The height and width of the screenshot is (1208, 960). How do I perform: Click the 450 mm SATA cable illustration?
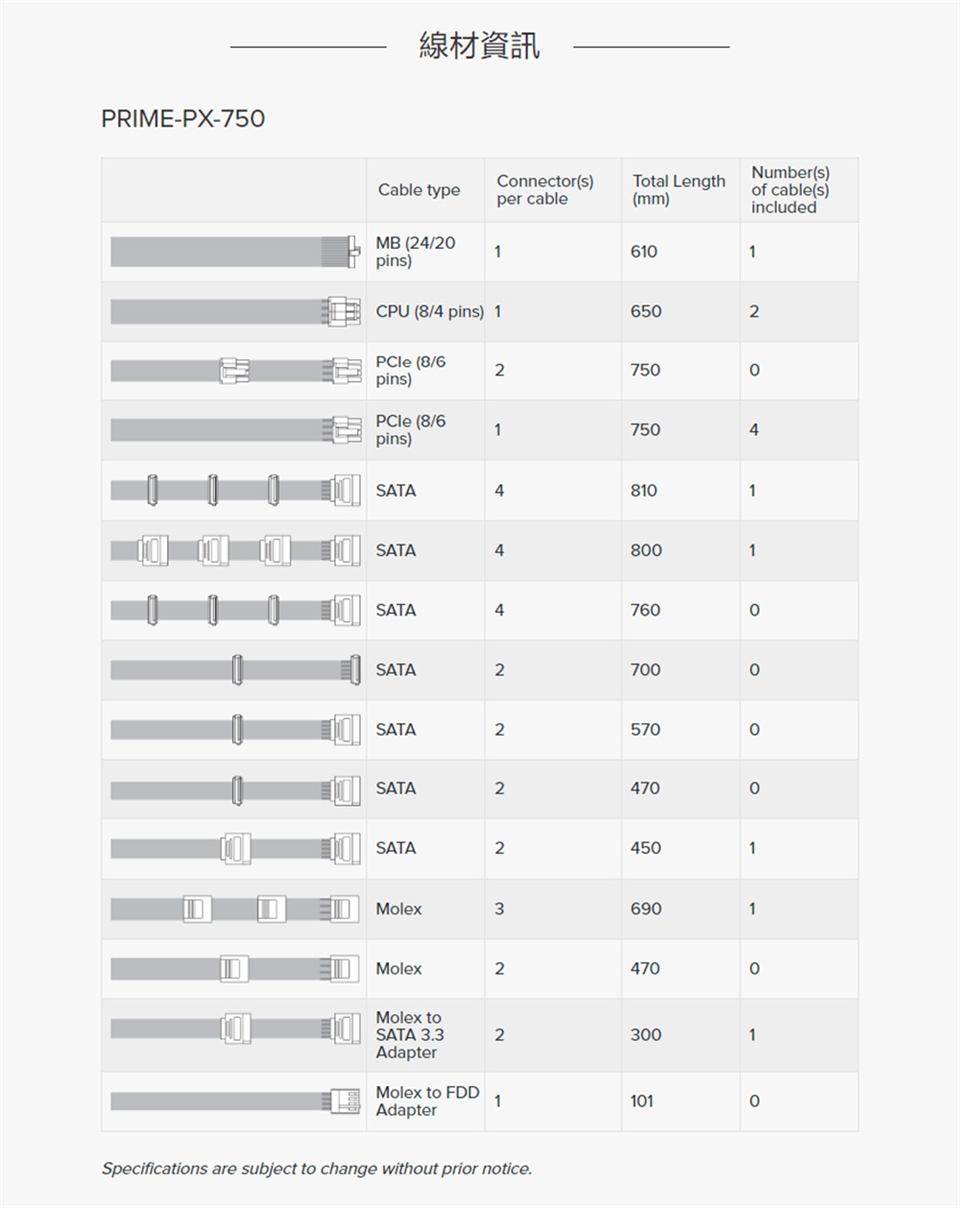coord(234,848)
